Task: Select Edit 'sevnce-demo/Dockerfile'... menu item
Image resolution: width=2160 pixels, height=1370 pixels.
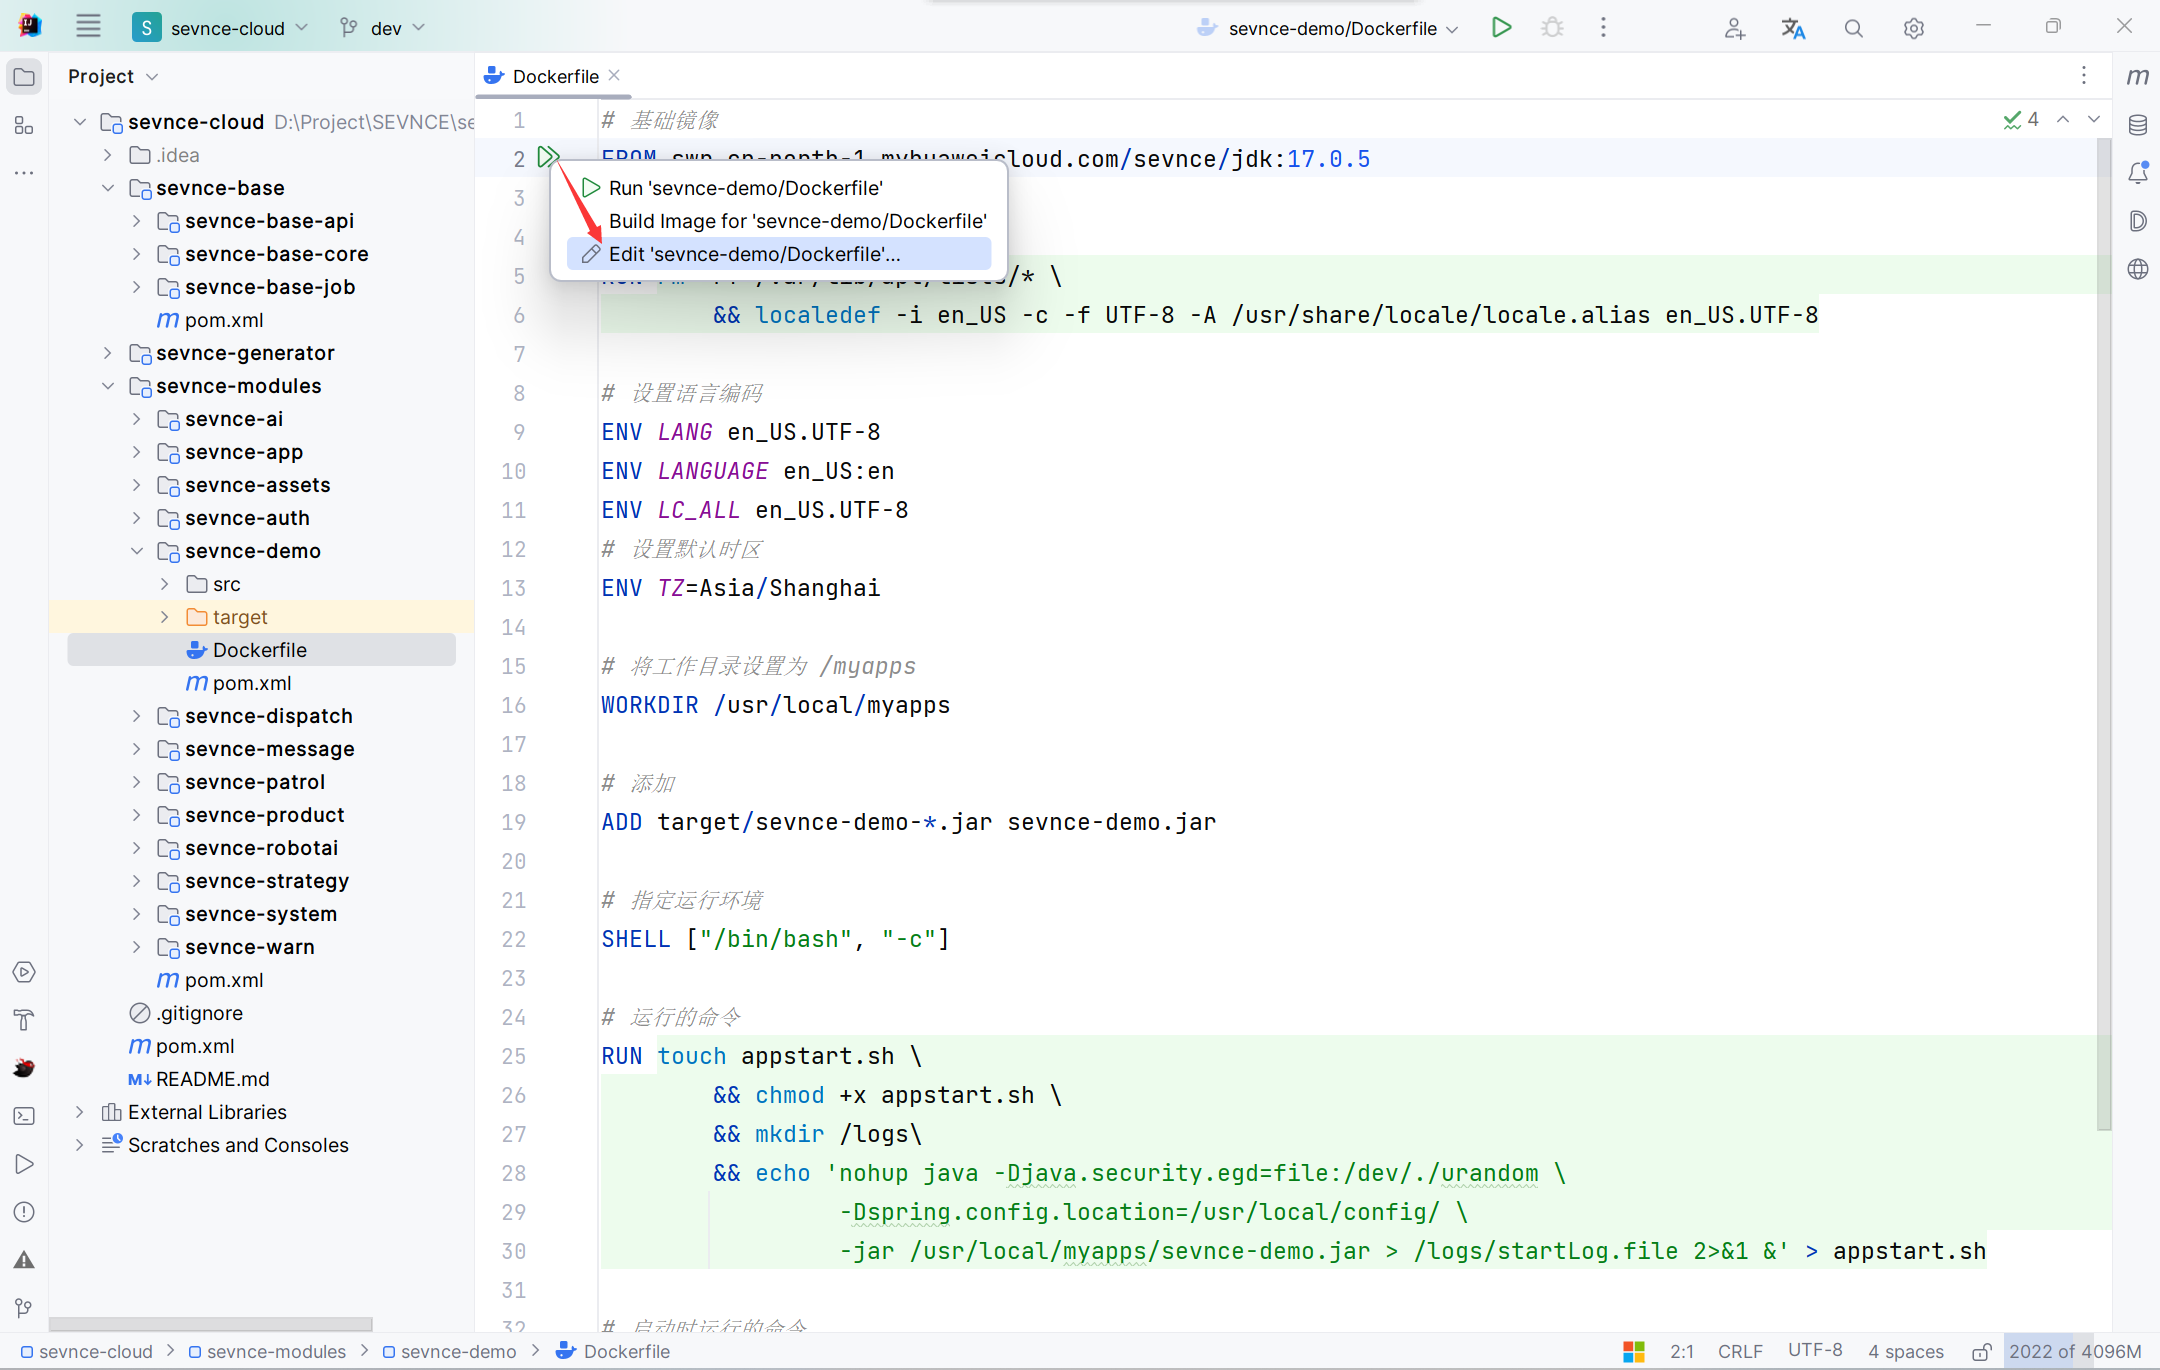Action: tap(779, 254)
